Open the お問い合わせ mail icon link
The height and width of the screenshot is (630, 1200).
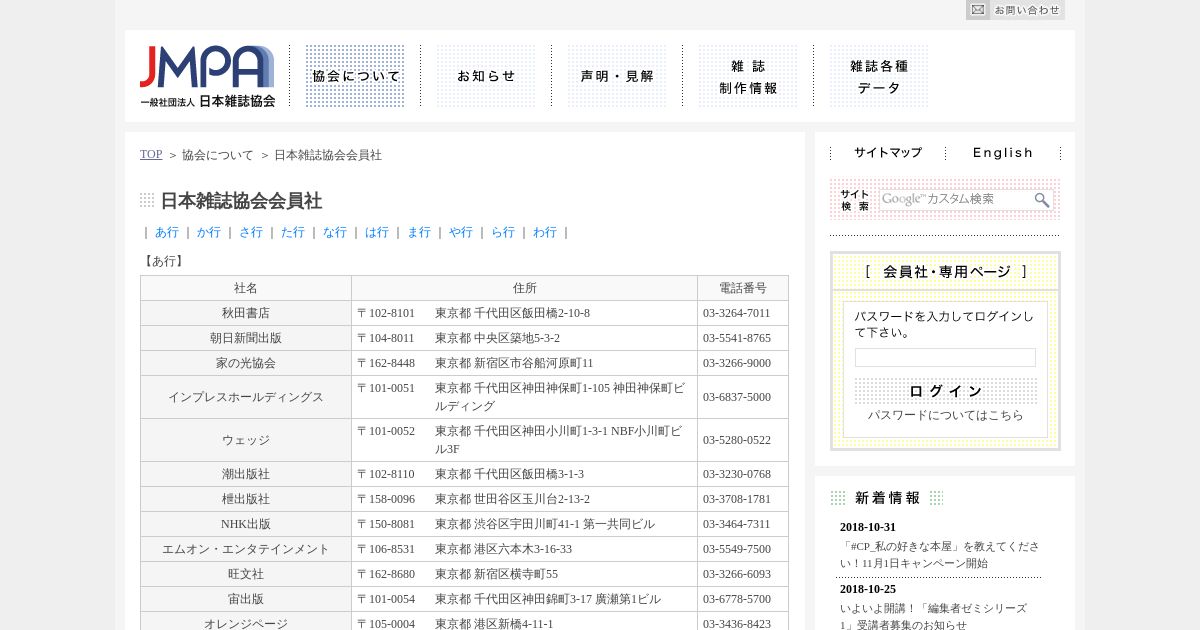(x=1015, y=10)
